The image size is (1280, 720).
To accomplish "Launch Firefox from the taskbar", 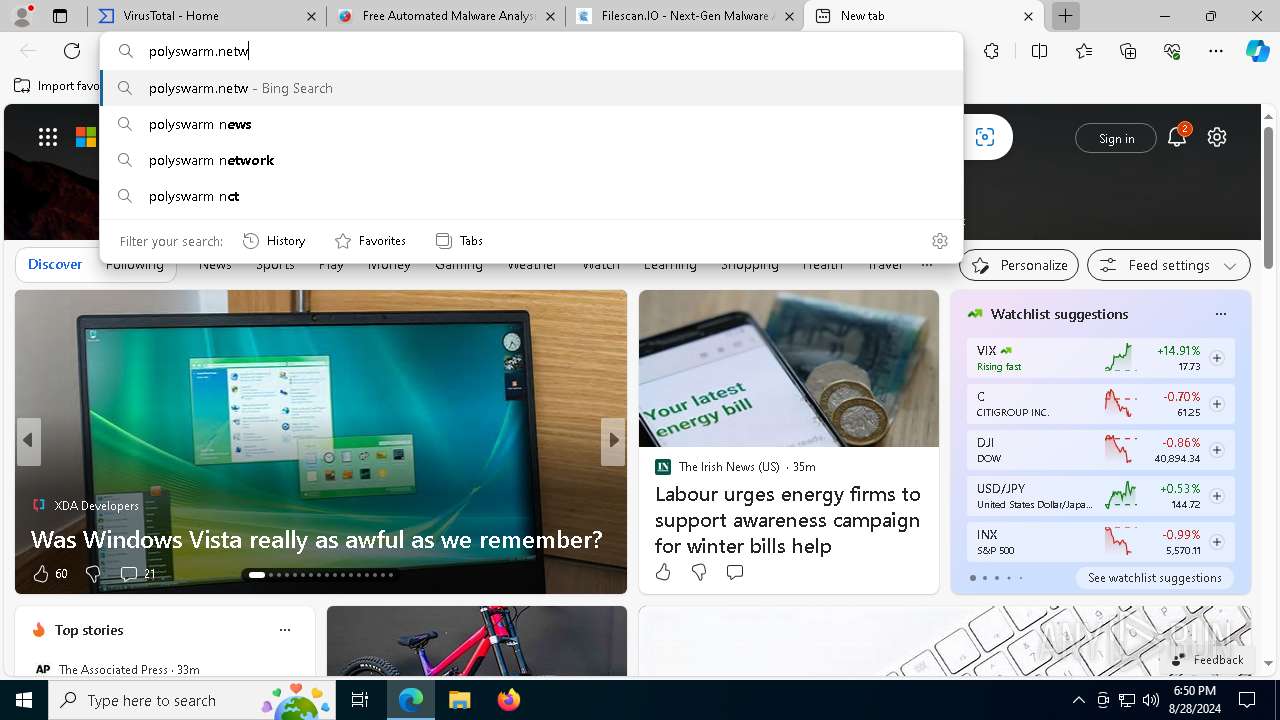I will [x=509, y=700].
